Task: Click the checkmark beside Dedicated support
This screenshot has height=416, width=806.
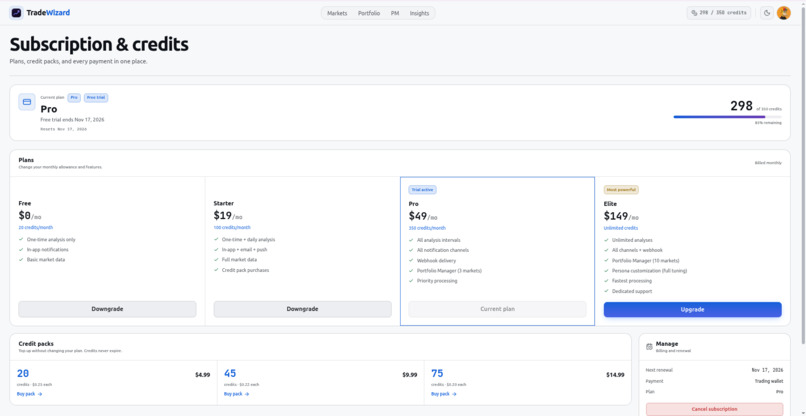Action: point(606,291)
